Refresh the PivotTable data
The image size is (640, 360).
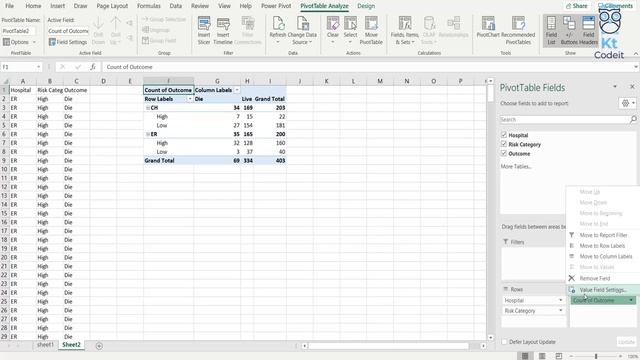click(278, 31)
